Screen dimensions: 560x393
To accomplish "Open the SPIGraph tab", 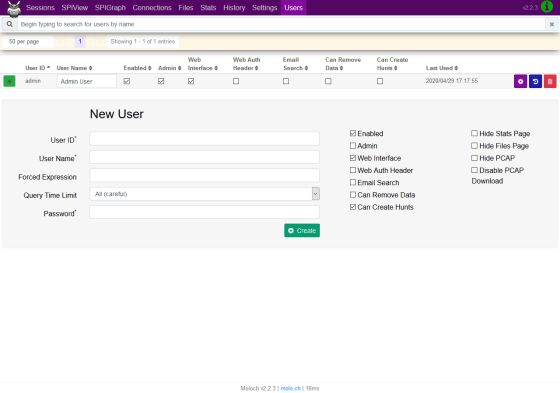I will point(110,8).
